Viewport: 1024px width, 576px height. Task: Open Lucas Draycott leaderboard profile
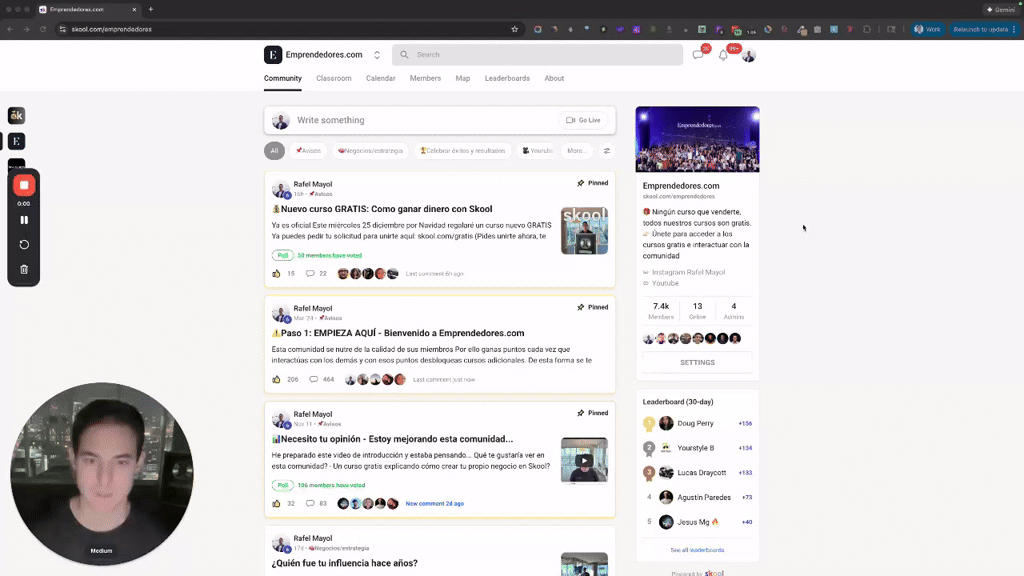pos(701,473)
